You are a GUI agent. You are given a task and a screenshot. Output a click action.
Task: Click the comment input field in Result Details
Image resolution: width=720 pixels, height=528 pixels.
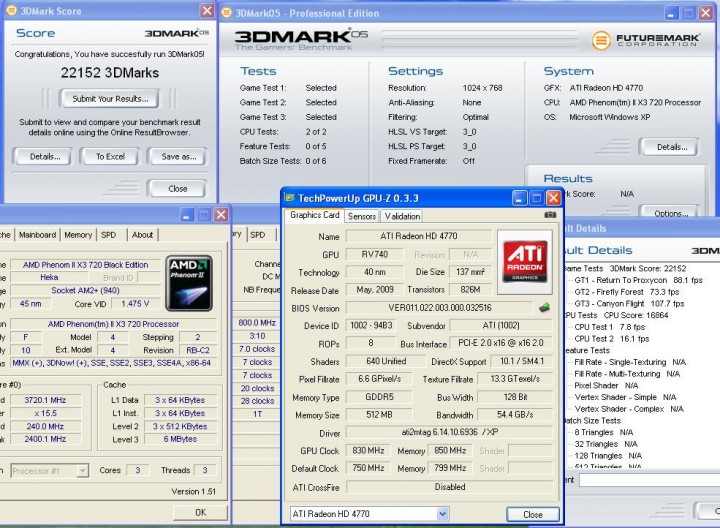[650, 480]
